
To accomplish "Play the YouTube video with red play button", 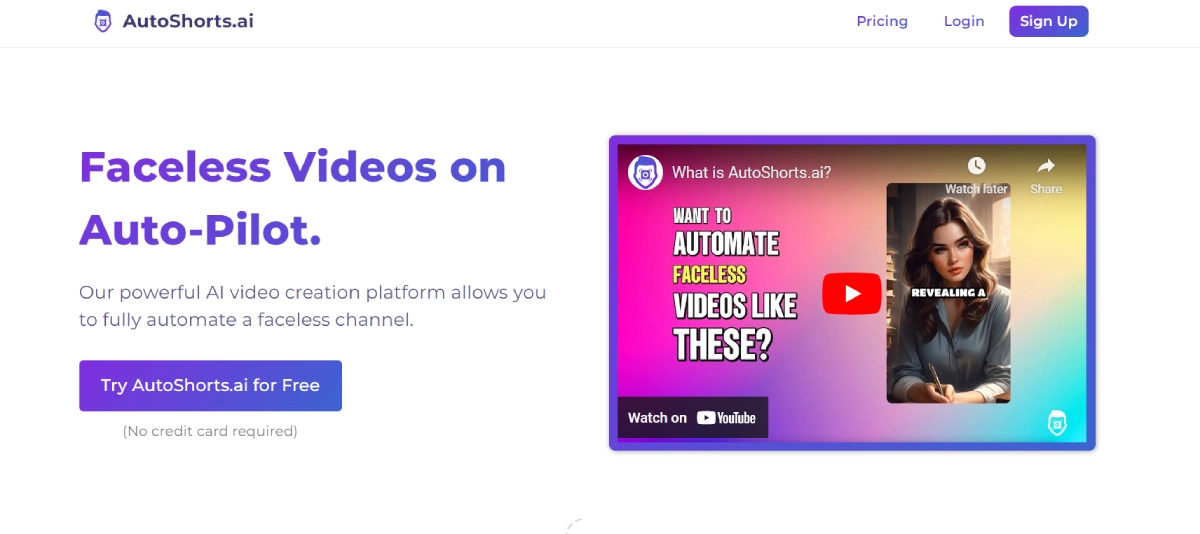I will [852, 293].
